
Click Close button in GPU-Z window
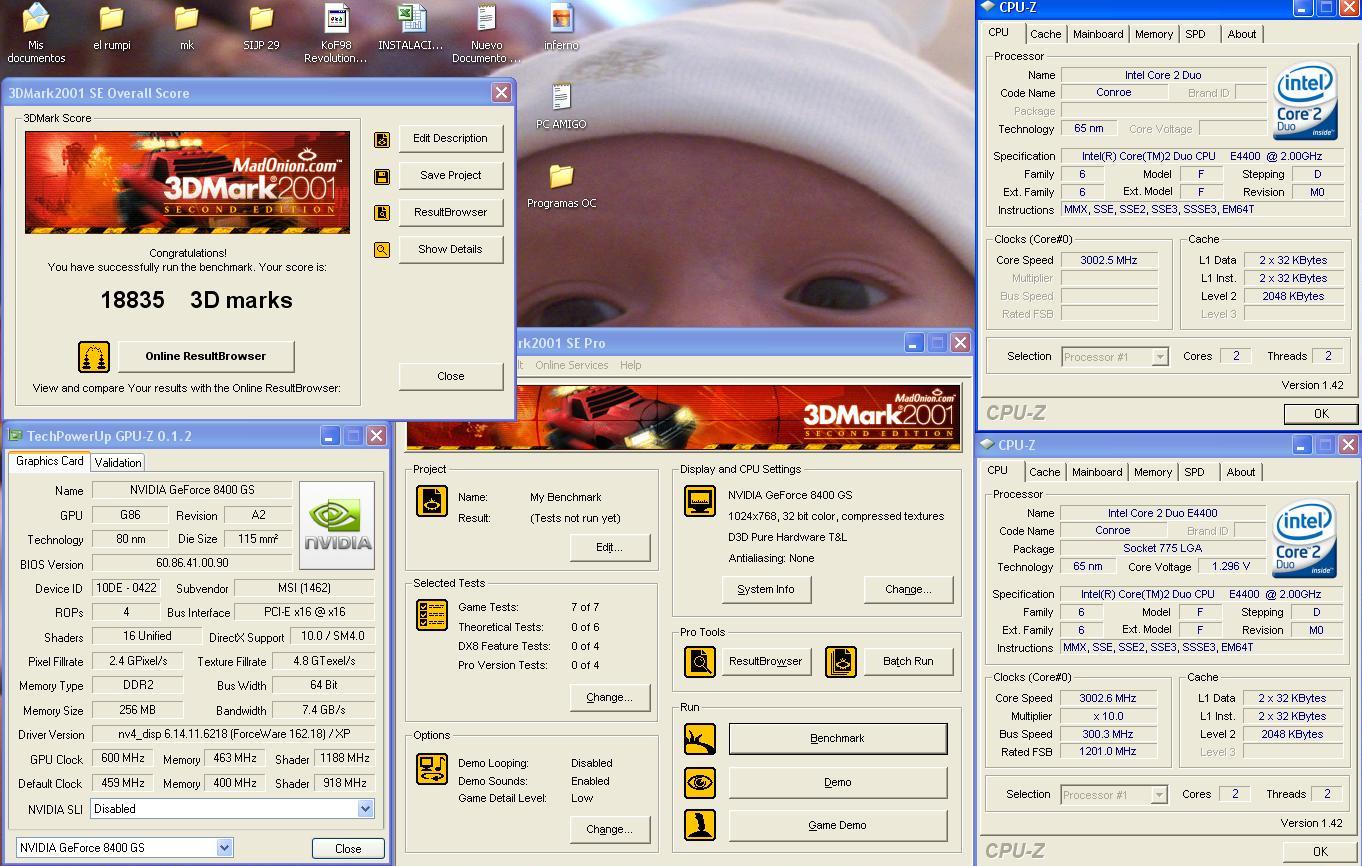pos(348,849)
